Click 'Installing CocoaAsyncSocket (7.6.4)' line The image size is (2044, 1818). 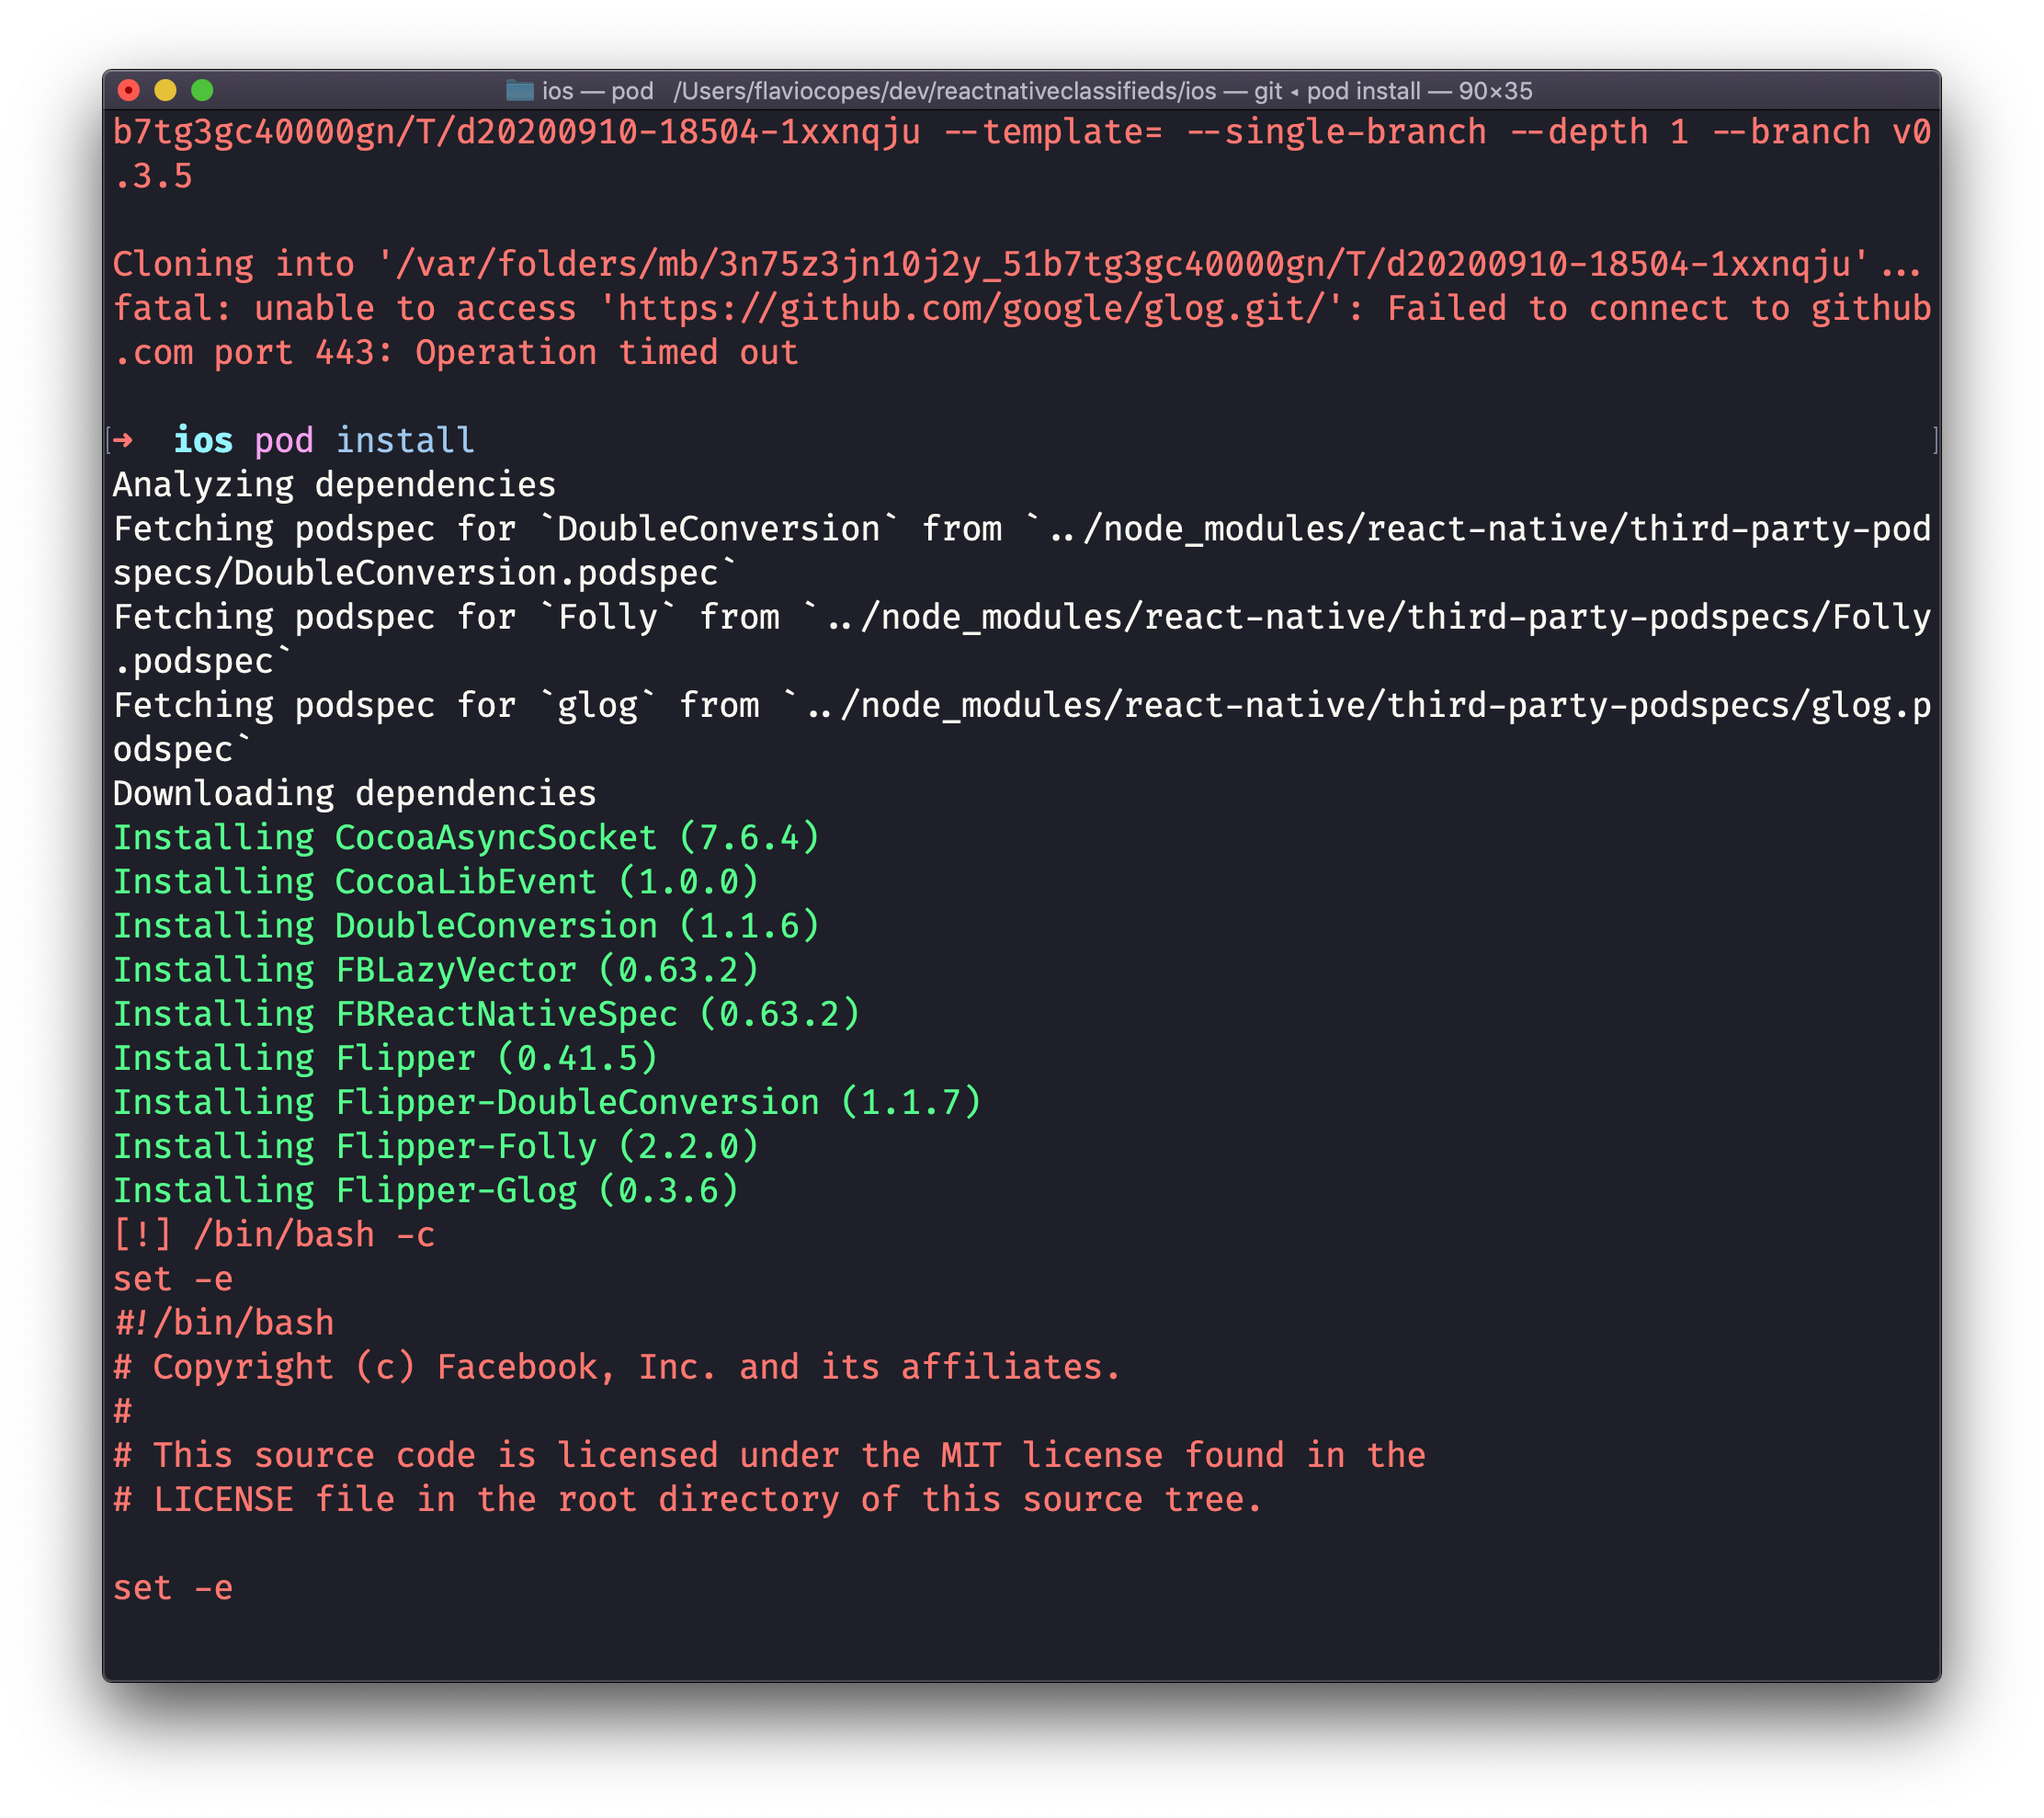click(466, 838)
